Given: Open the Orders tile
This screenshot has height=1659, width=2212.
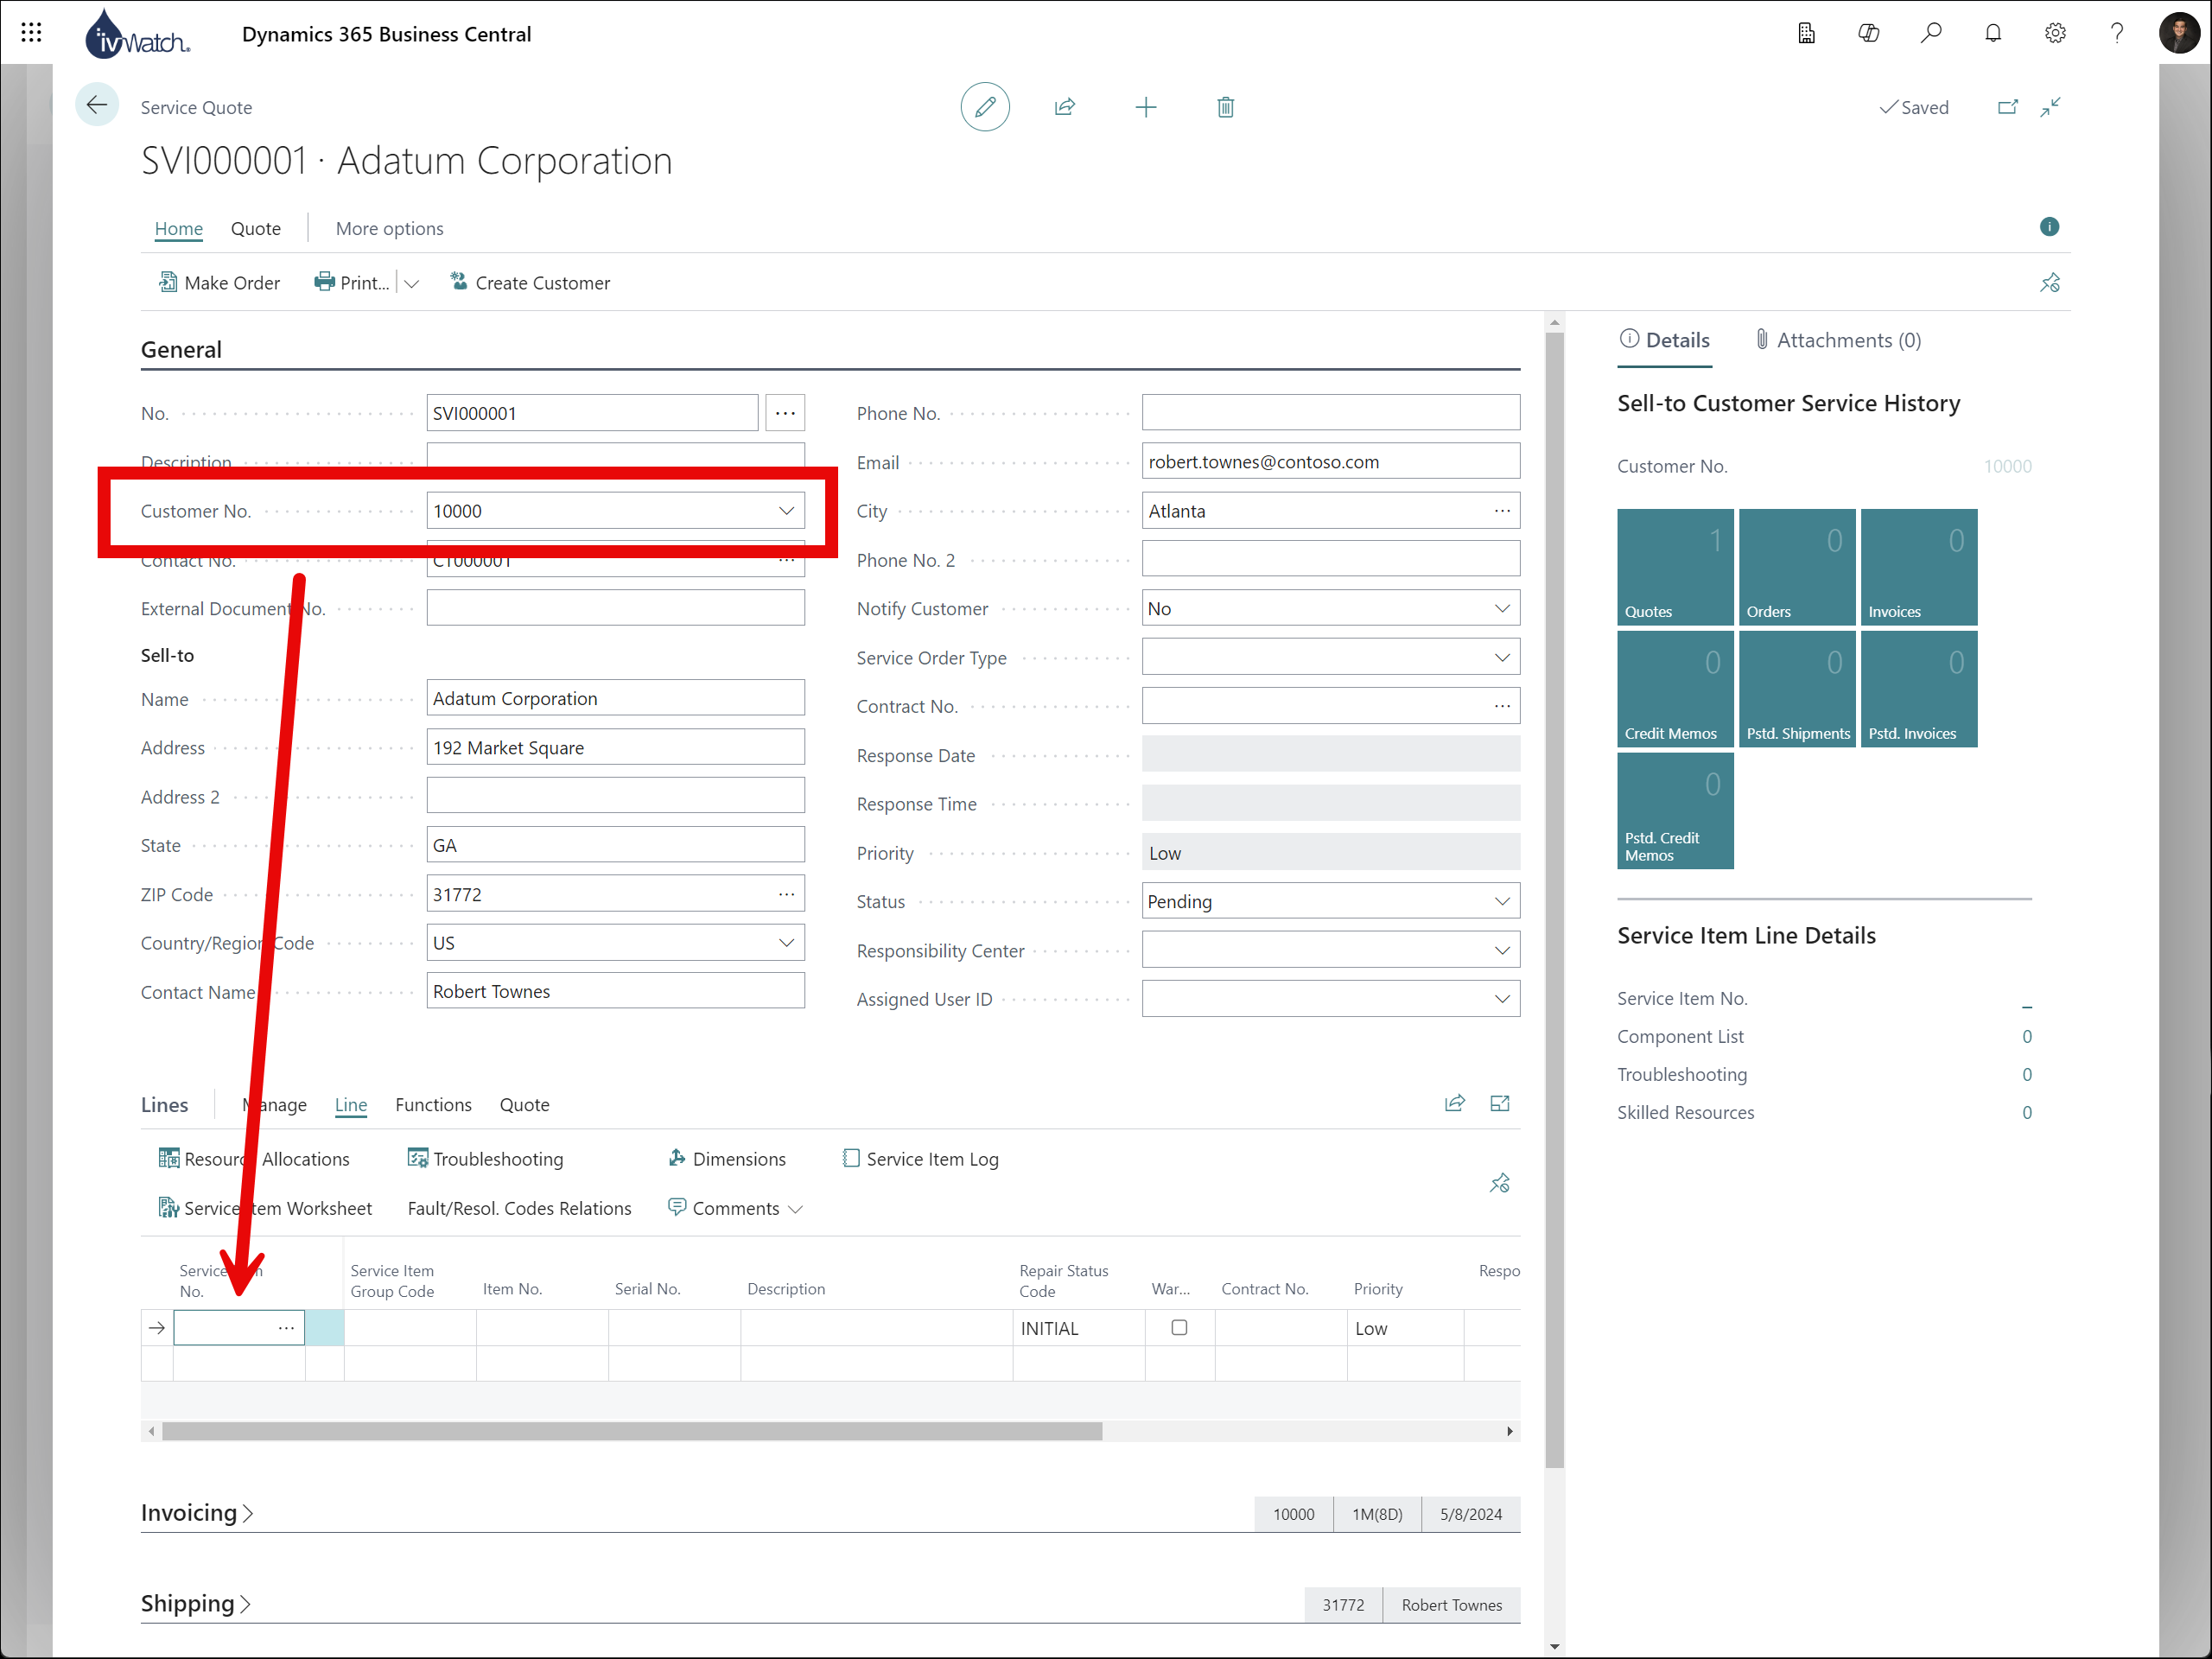Looking at the screenshot, I should [x=1797, y=567].
